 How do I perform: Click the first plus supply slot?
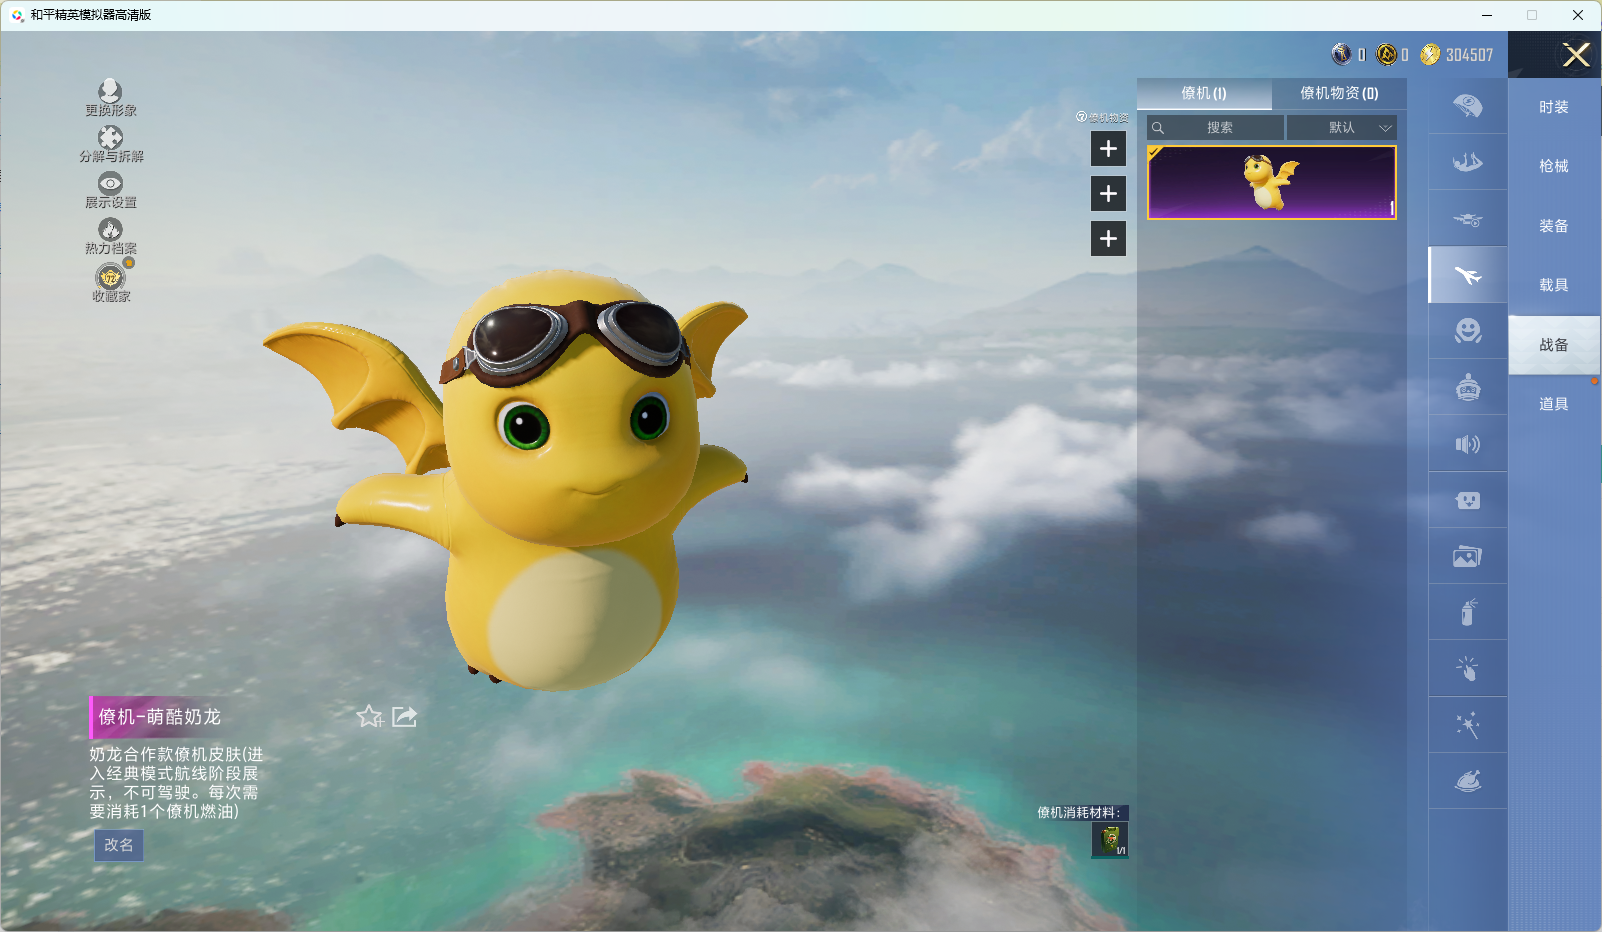(x=1108, y=149)
